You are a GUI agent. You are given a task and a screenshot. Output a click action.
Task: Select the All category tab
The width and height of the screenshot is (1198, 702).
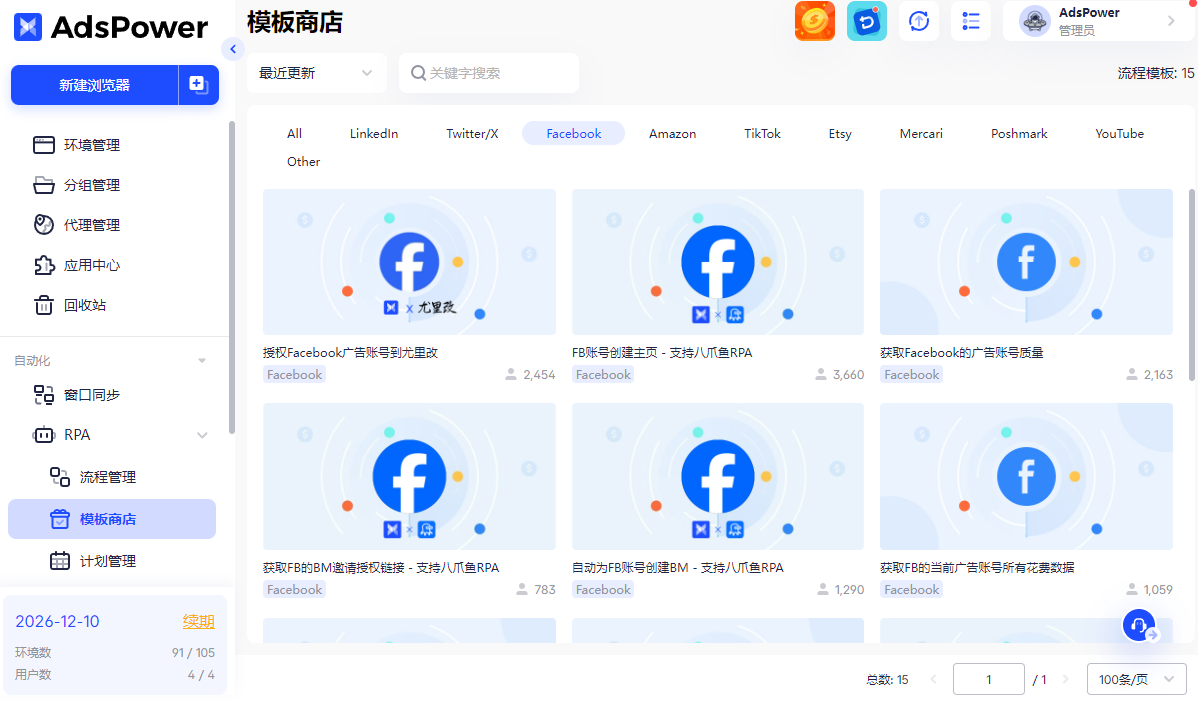click(294, 134)
